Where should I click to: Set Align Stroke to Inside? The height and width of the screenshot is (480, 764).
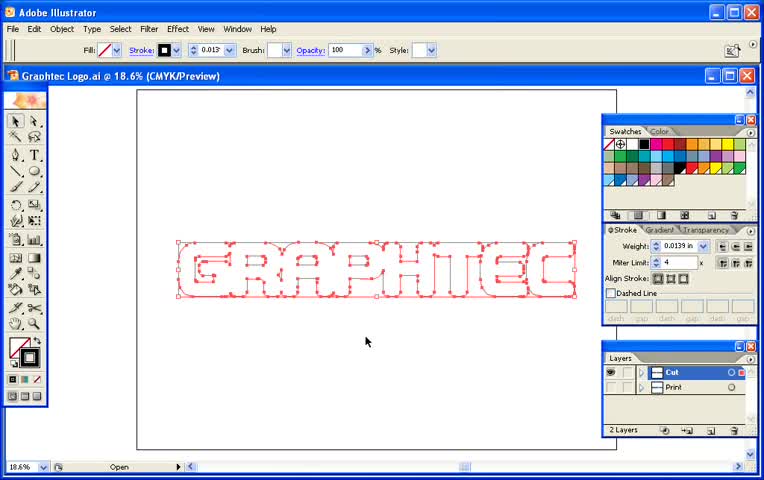pyautogui.click(x=671, y=279)
